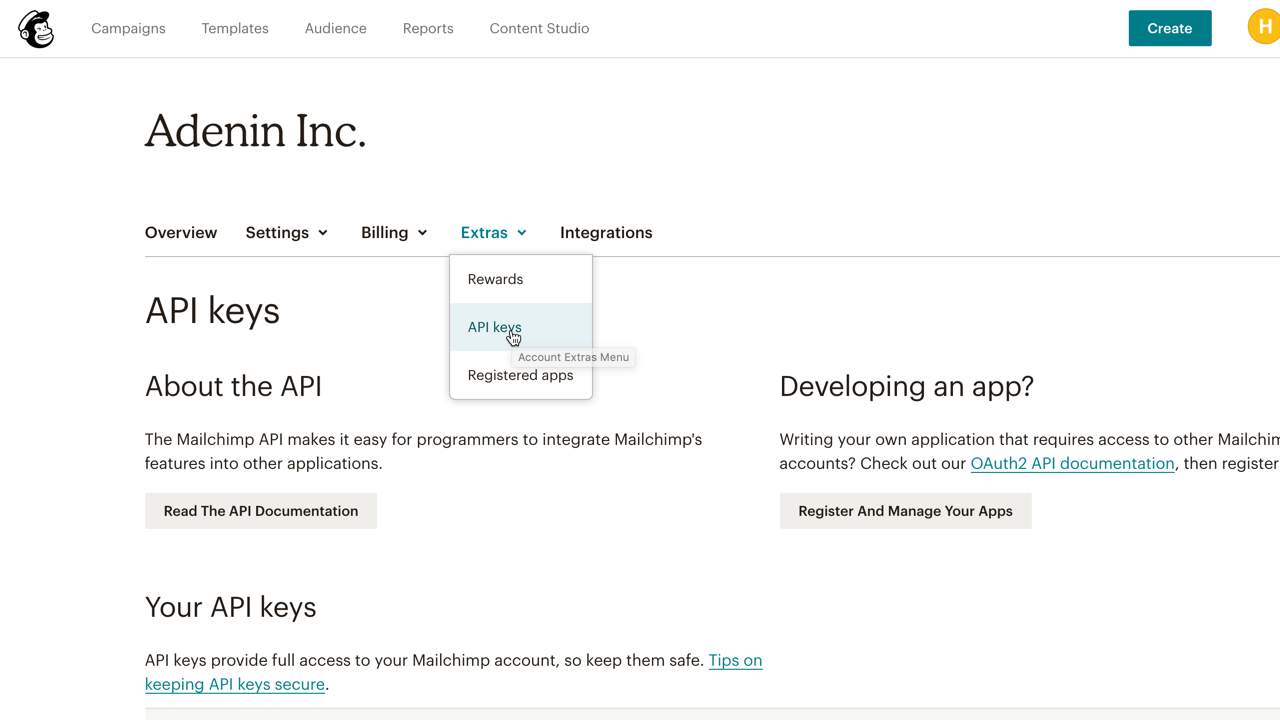The width and height of the screenshot is (1280, 720).
Task: Open Content Studio
Action: pyautogui.click(x=539, y=28)
